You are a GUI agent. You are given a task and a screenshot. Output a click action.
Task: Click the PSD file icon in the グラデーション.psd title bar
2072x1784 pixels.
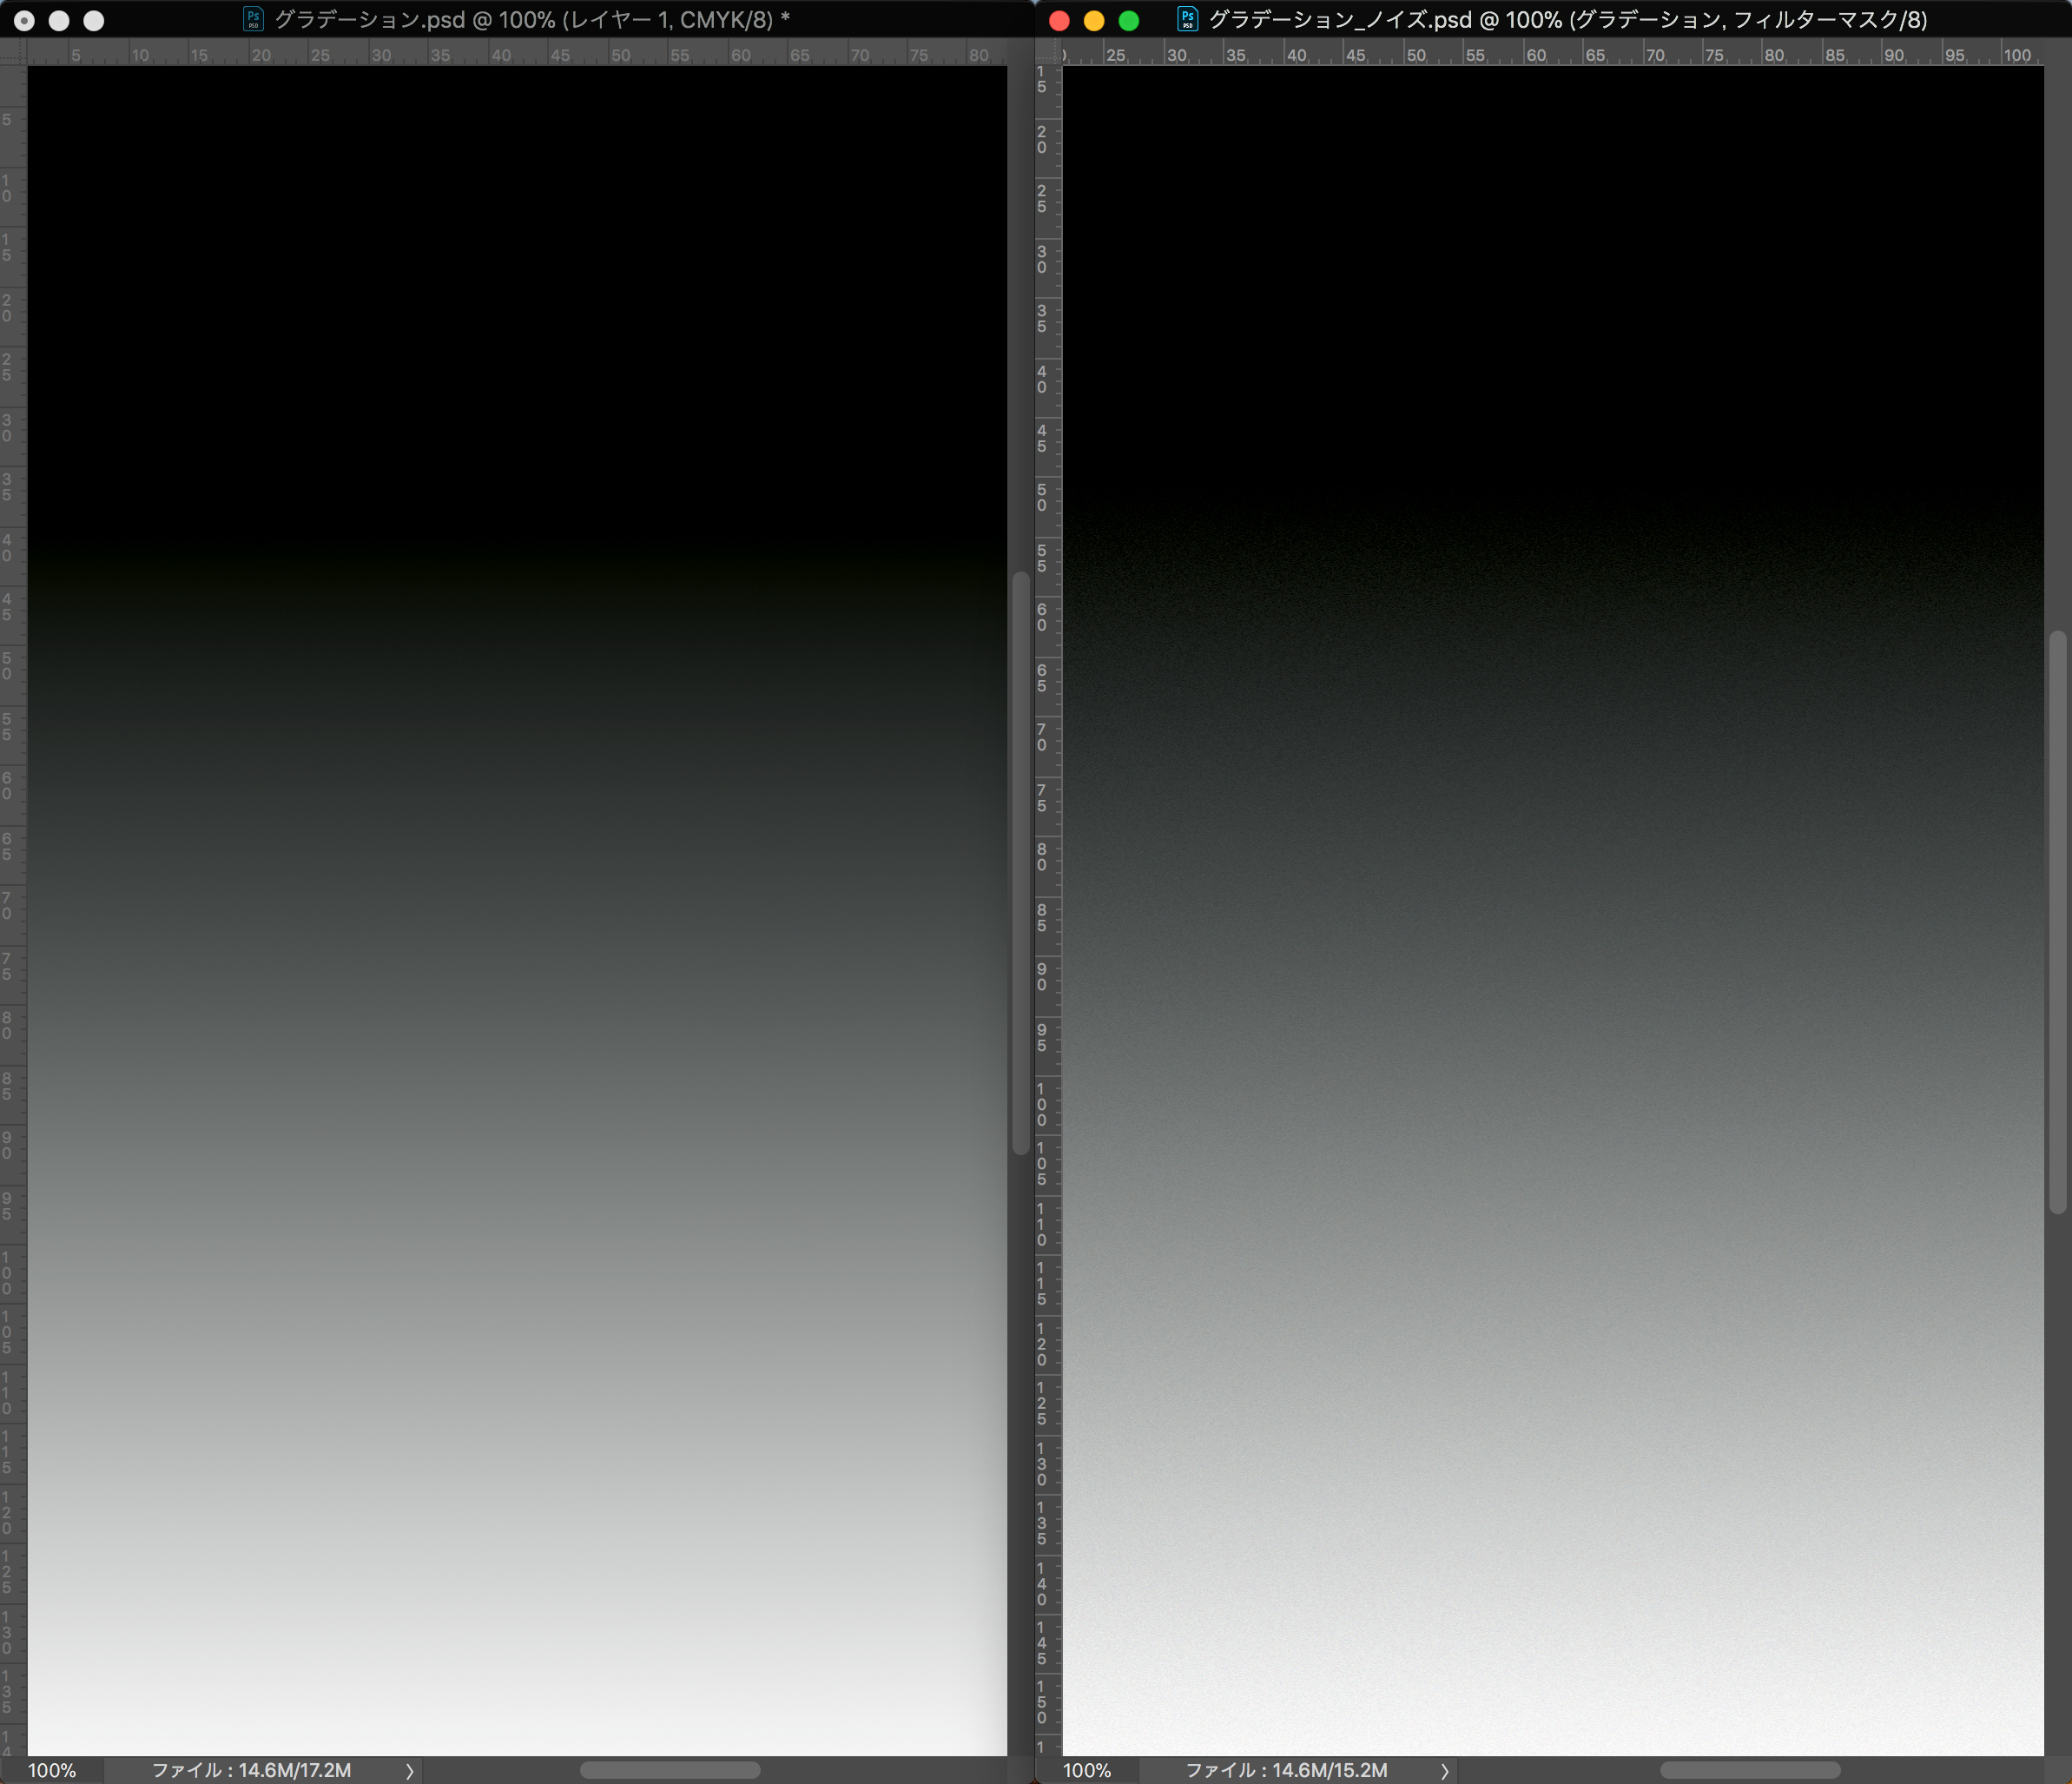(253, 19)
